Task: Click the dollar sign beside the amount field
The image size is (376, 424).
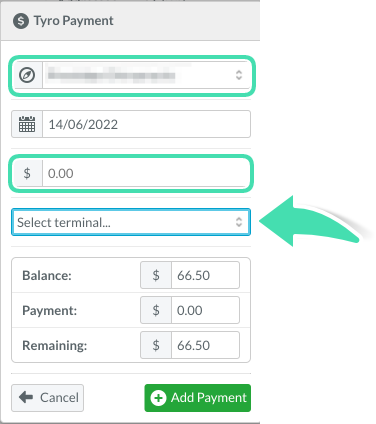Action: pos(27,173)
